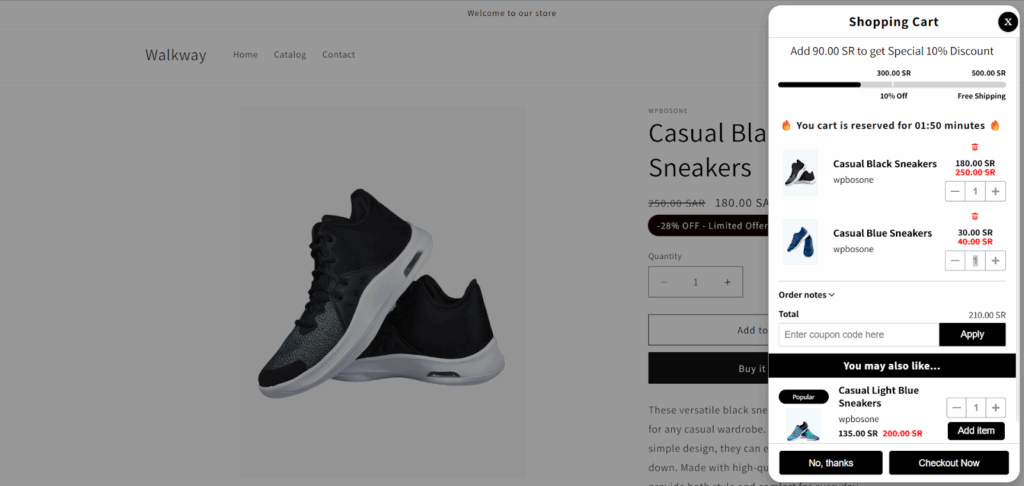Screen dimensions: 1024x486
Task: Proceed with Checkout Now button
Action: (x=949, y=462)
